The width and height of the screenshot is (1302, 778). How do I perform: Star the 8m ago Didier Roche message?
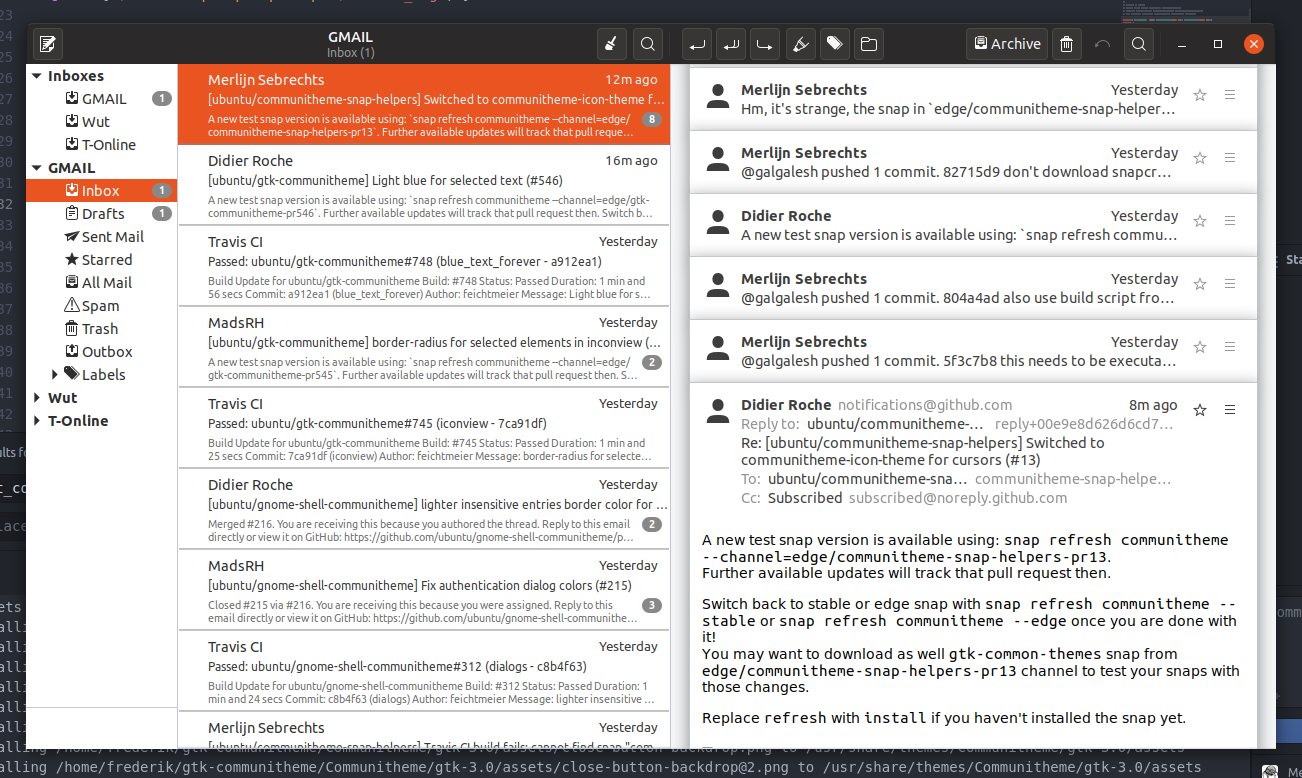1200,410
